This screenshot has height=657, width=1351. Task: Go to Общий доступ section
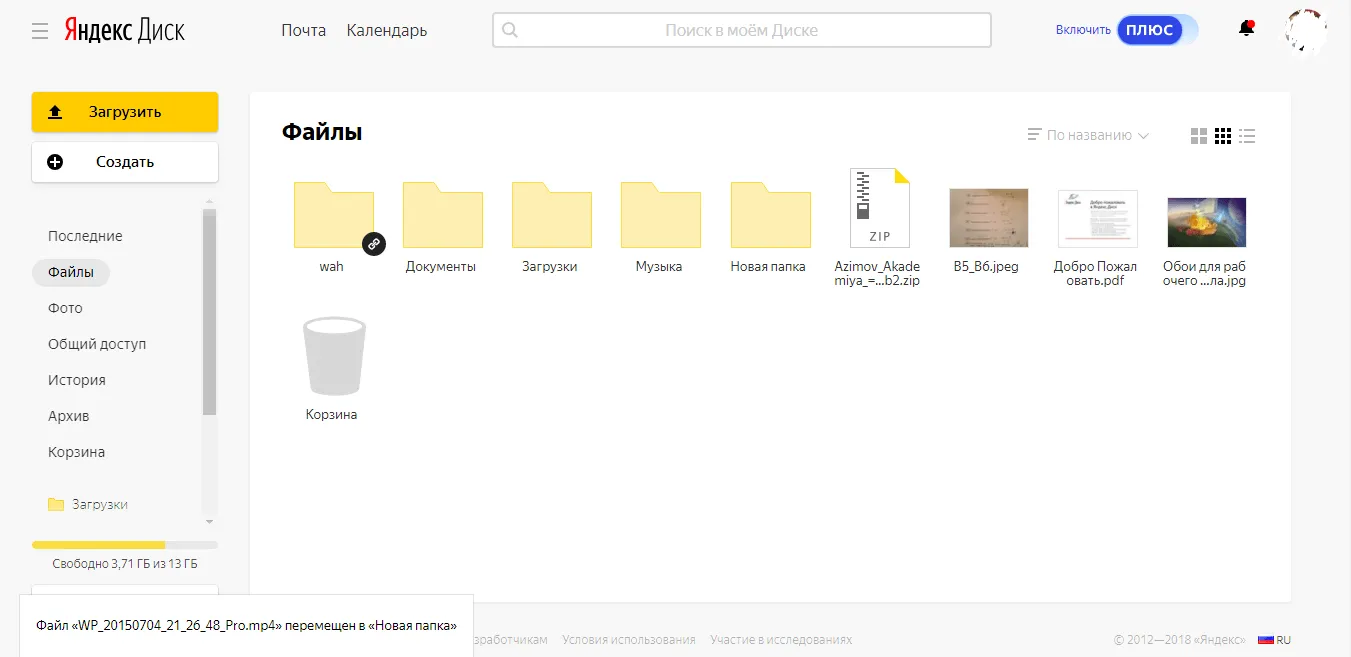click(97, 344)
